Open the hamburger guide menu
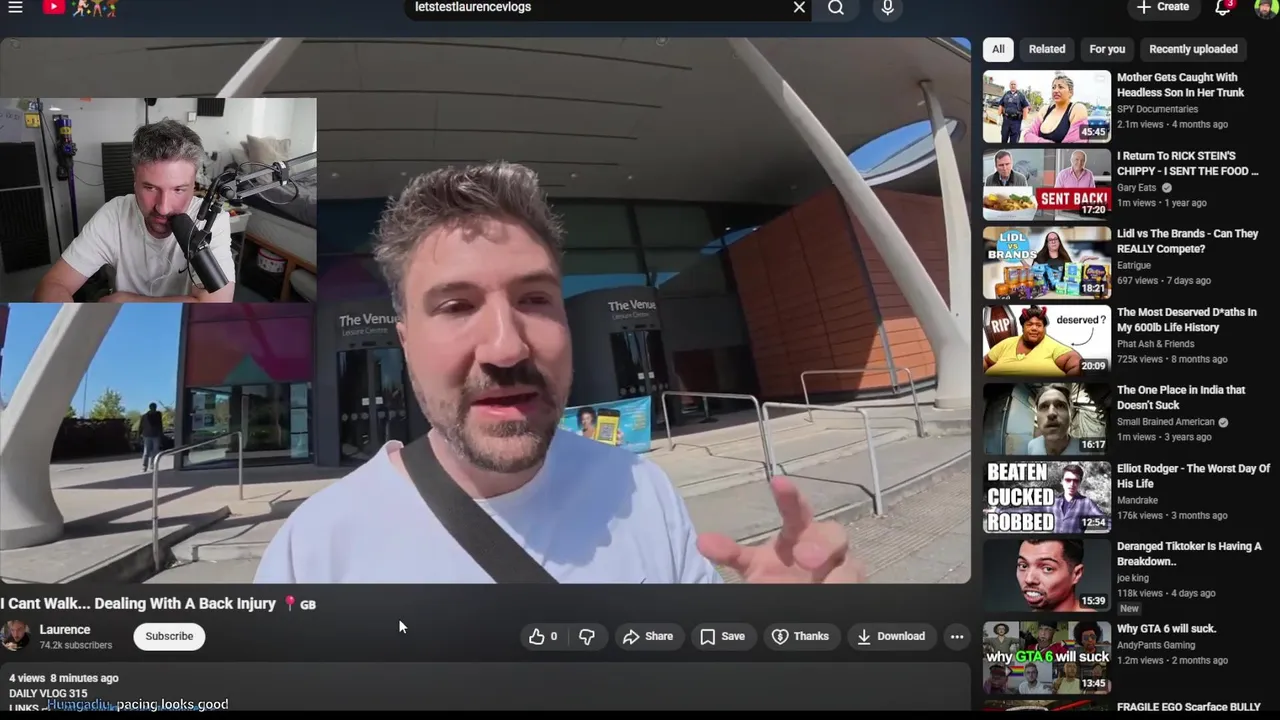Image resolution: width=1280 pixels, height=720 pixels. pos(15,7)
